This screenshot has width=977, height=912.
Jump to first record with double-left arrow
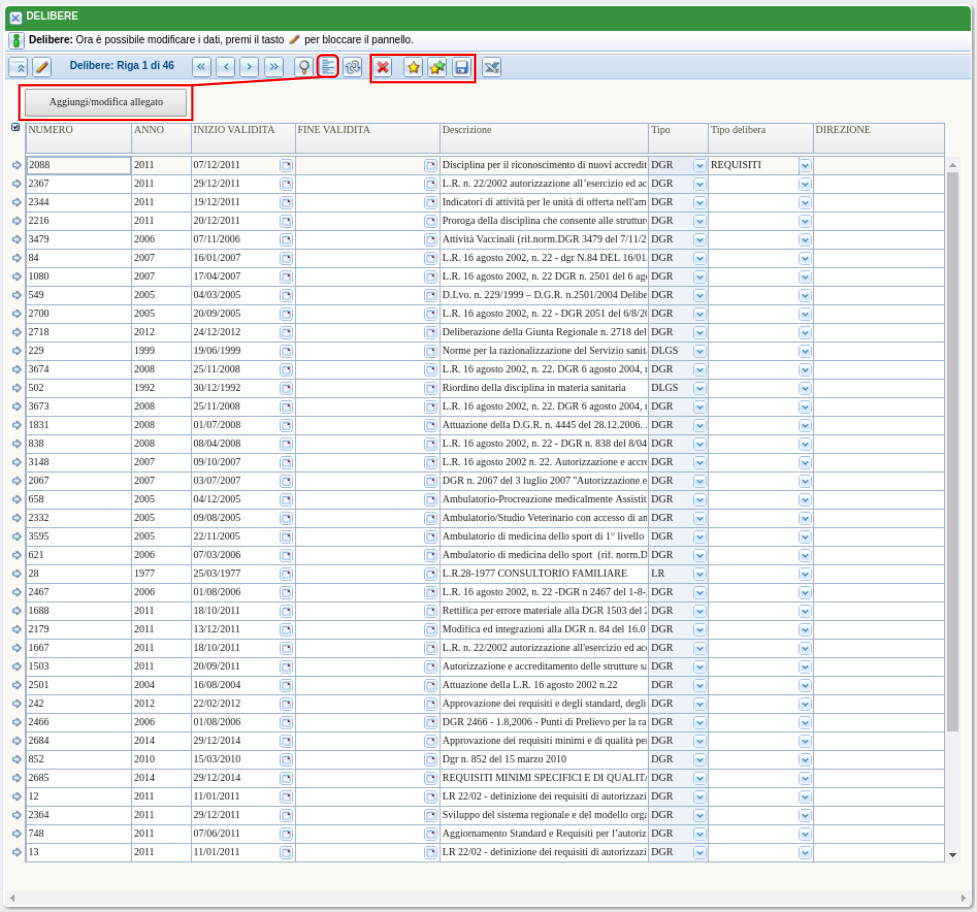[x=201, y=67]
